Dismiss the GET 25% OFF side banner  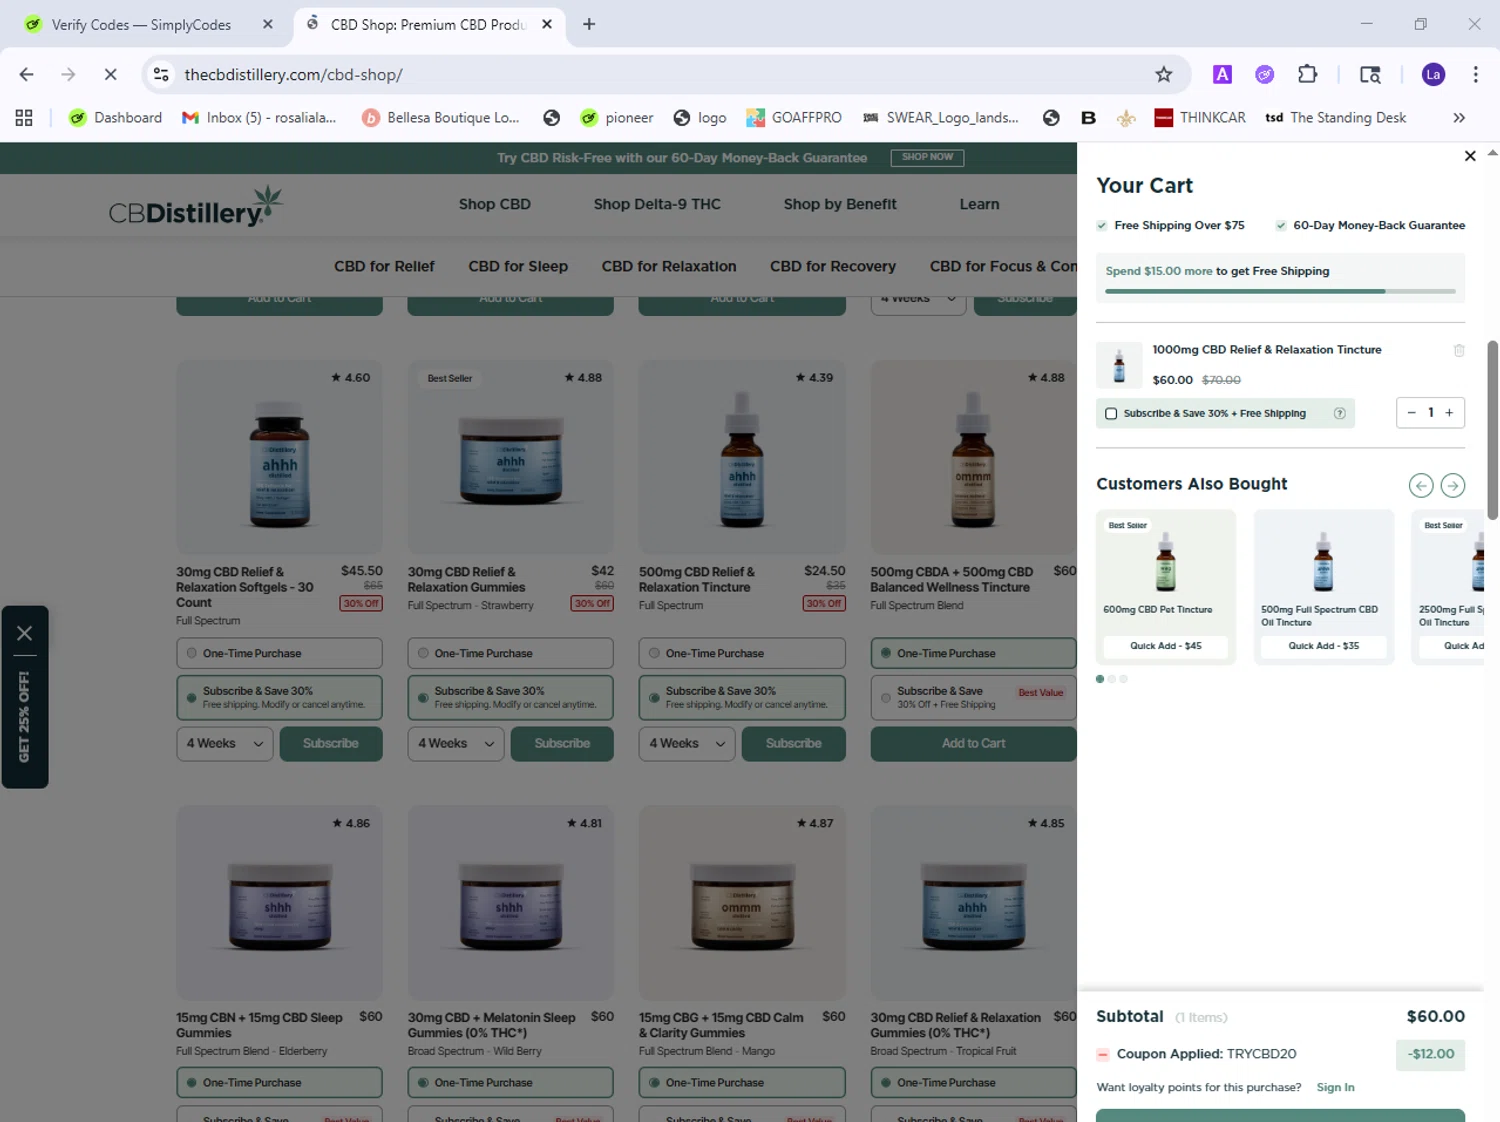pyautogui.click(x=25, y=633)
